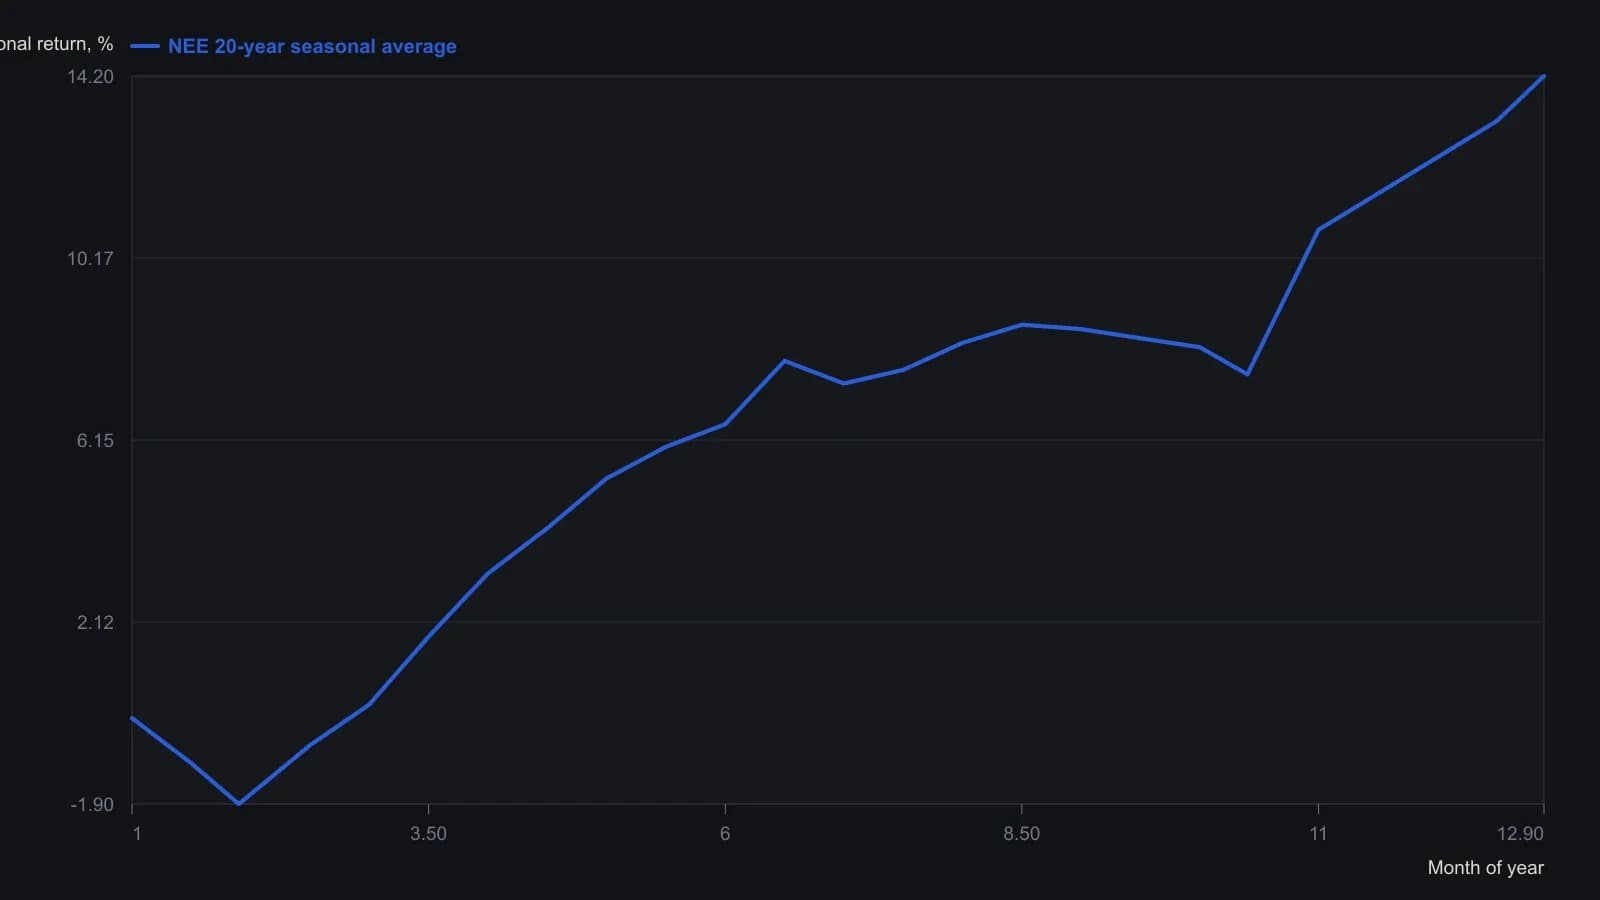Click the Month of year axis title

click(1485, 867)
